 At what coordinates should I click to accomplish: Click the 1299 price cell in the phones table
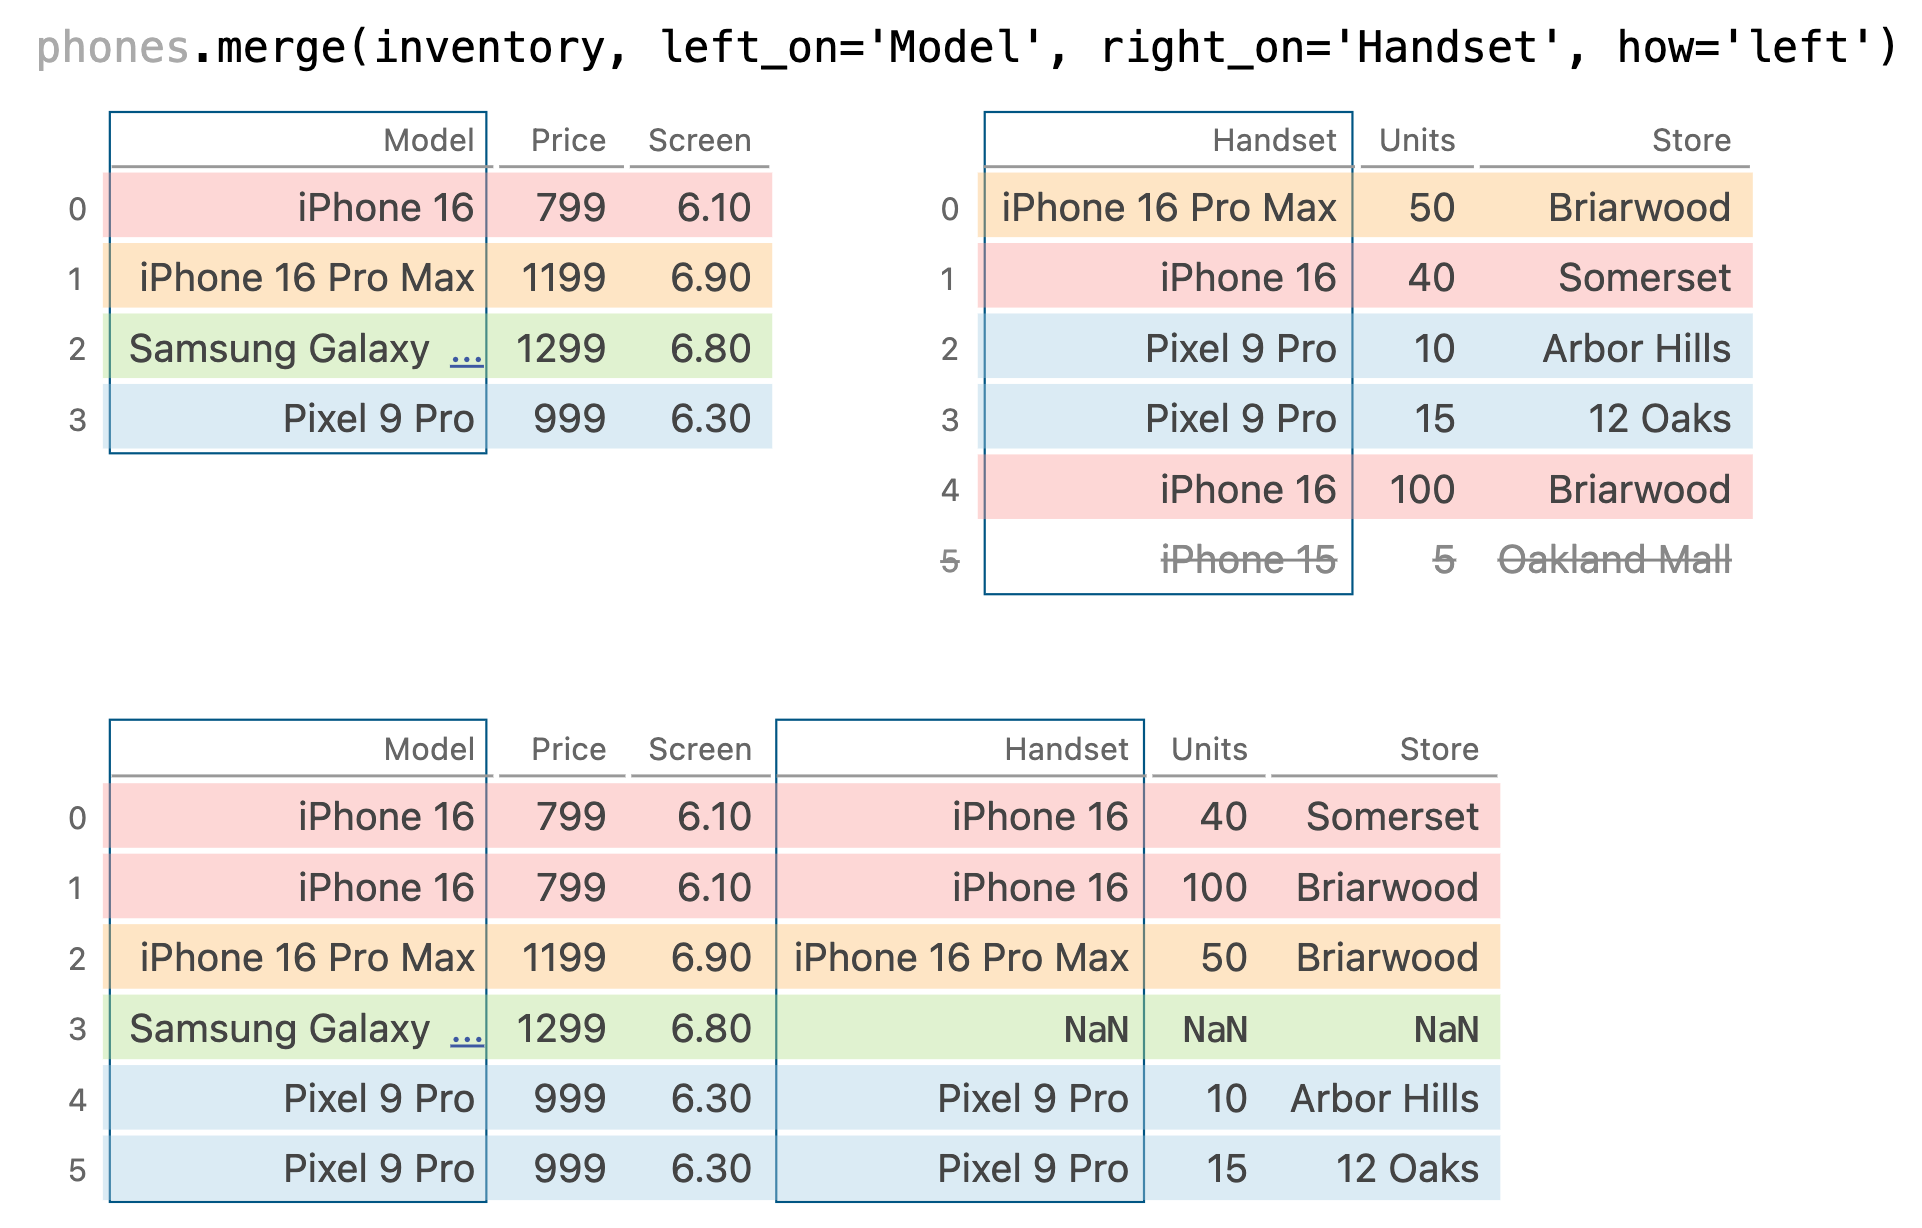560,349
